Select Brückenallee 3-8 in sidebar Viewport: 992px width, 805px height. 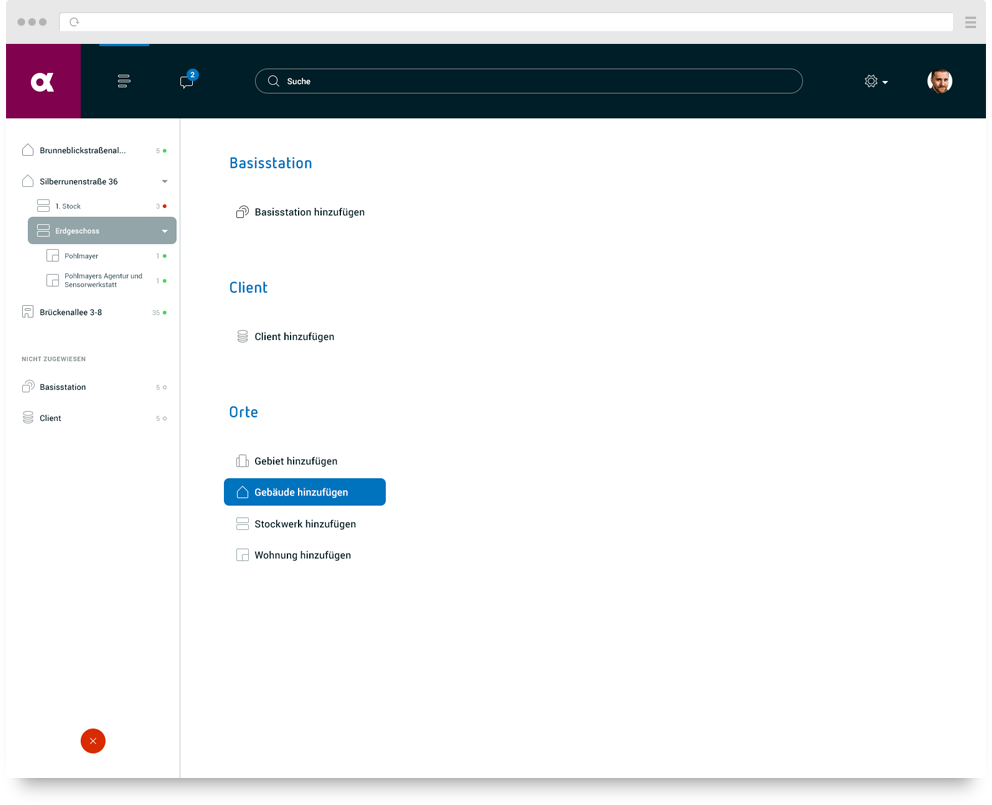point(70,312)
